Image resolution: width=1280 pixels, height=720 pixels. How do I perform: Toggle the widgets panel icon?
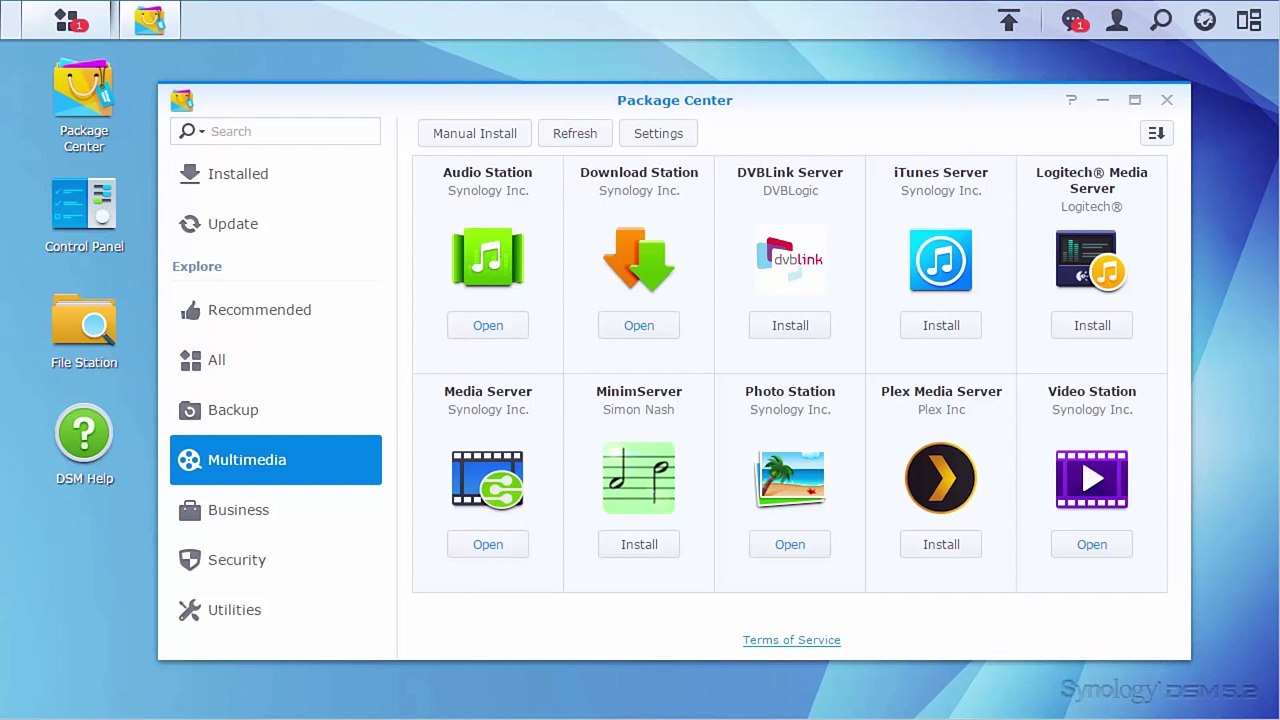(x=1249, y=20)
